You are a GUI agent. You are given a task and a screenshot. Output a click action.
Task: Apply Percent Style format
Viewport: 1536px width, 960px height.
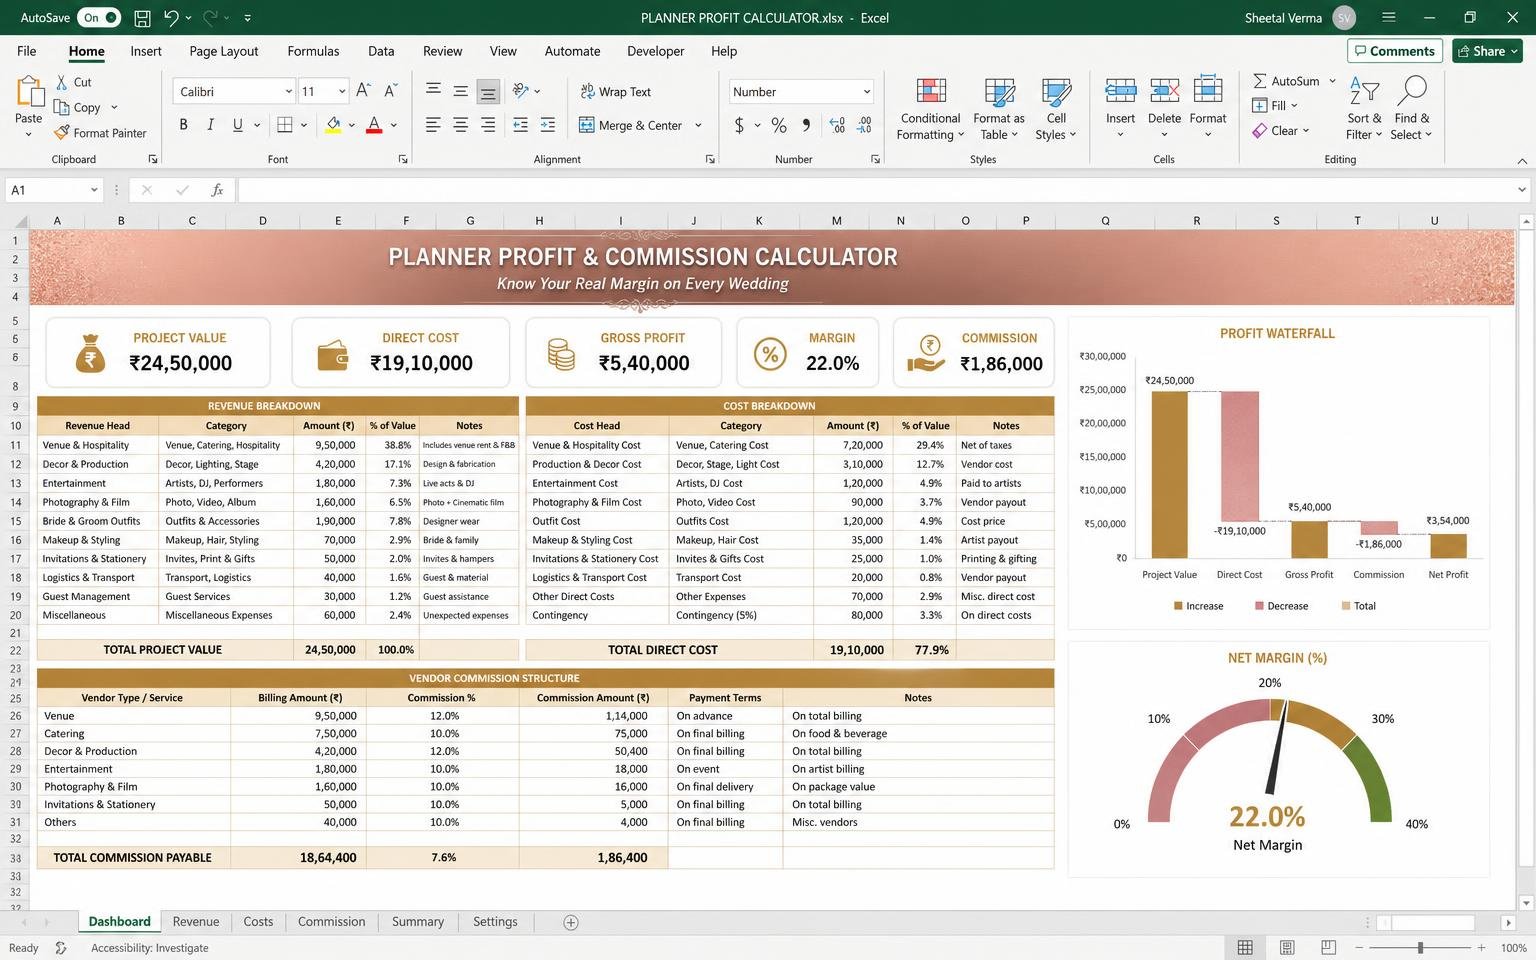[779, 125]
